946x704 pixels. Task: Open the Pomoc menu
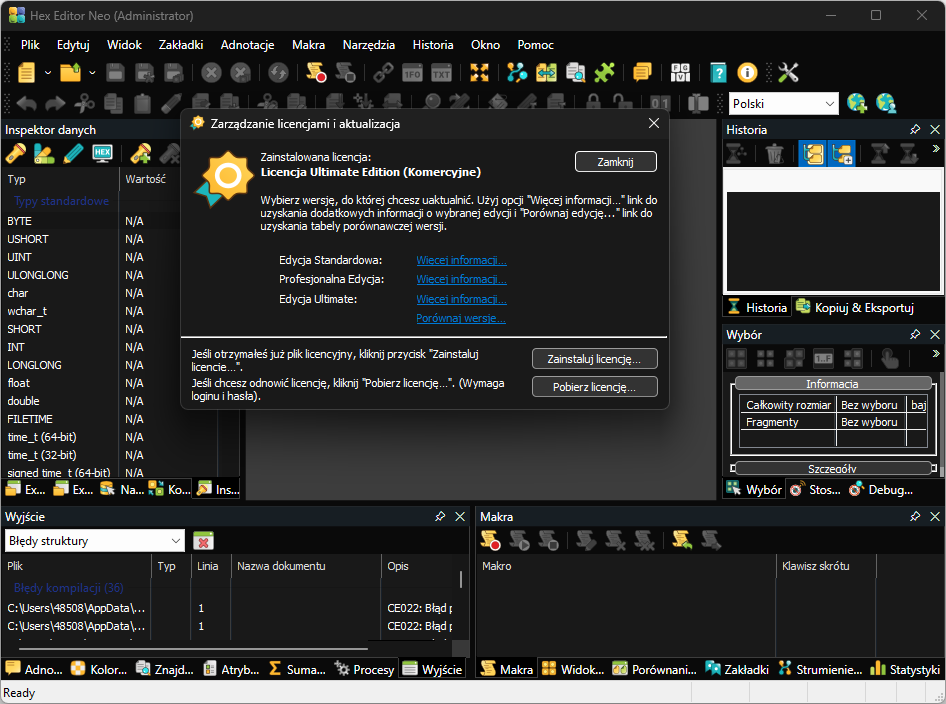pos(535,45)
